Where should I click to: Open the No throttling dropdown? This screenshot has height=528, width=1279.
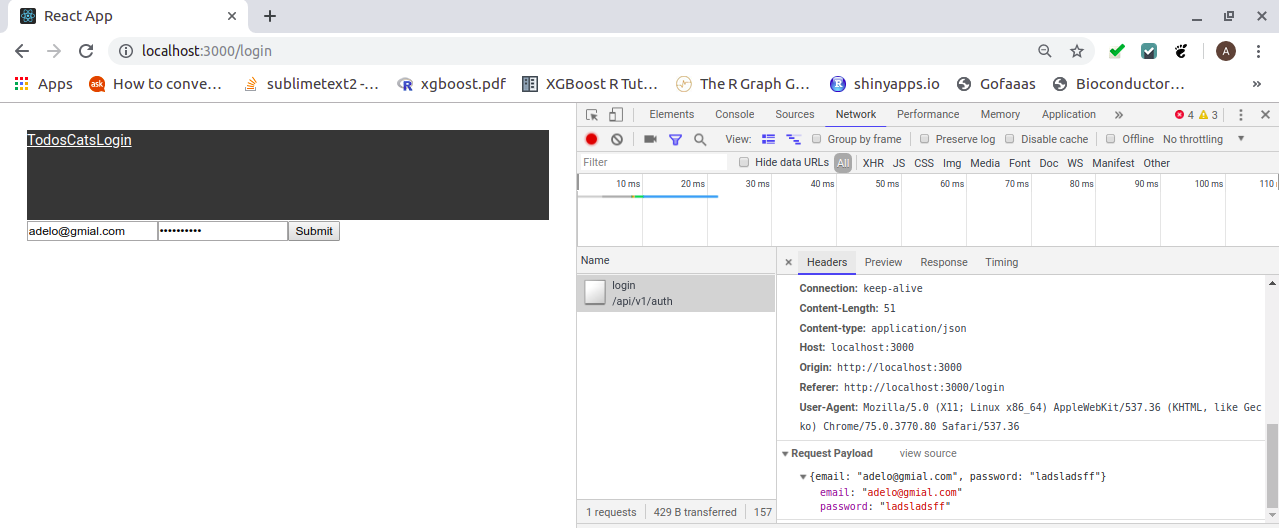(x=1203, y=139)
